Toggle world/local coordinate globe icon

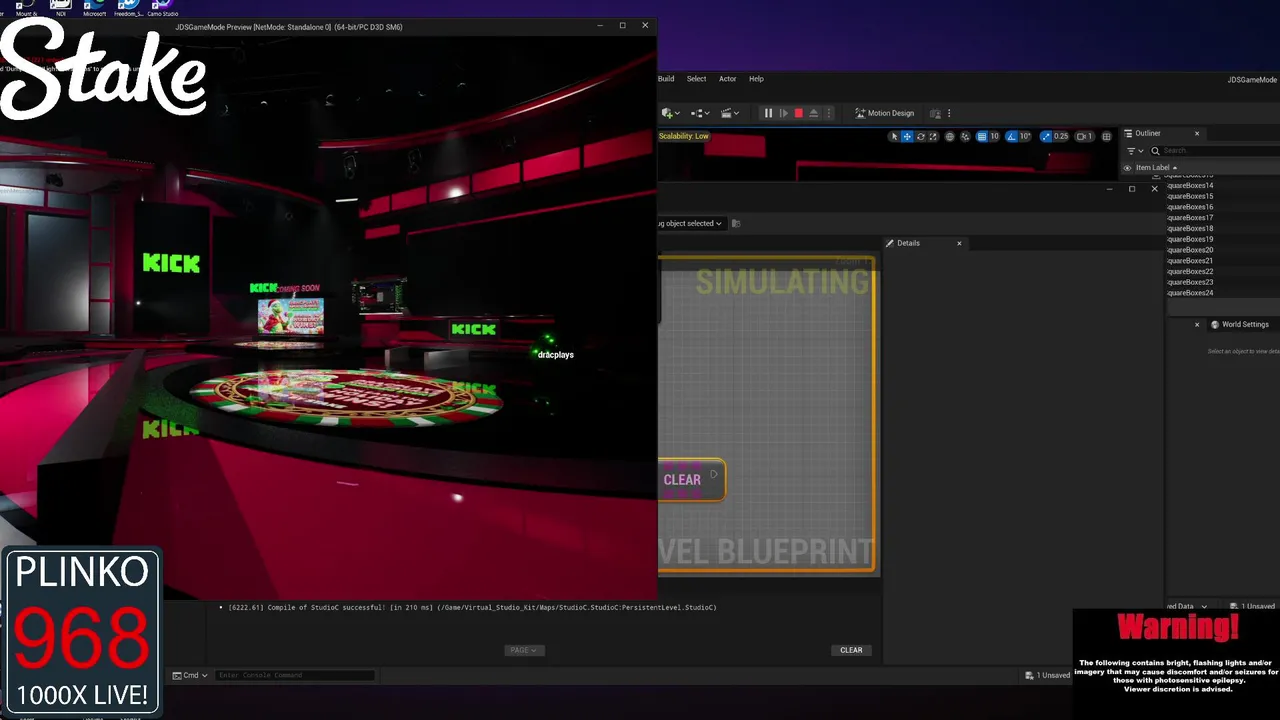(x=949, y=136)
